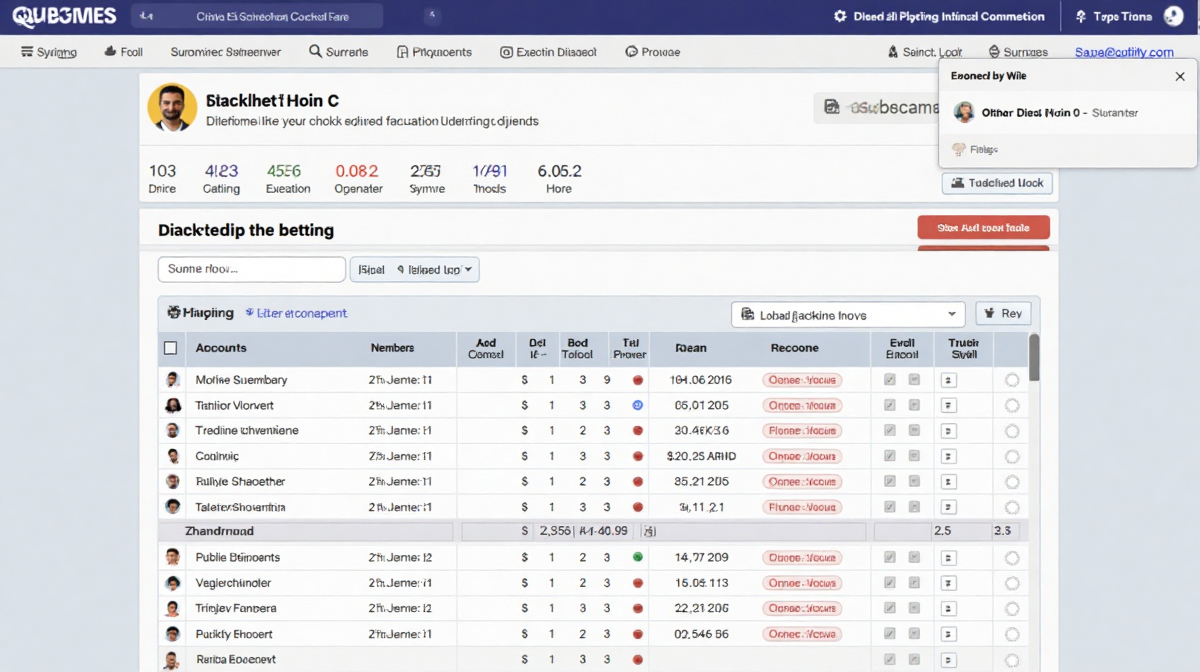Click the avatar in the Triinjev Fanoera row
This screenshot has height=672, width=1200.
click(x=173, y=608)
